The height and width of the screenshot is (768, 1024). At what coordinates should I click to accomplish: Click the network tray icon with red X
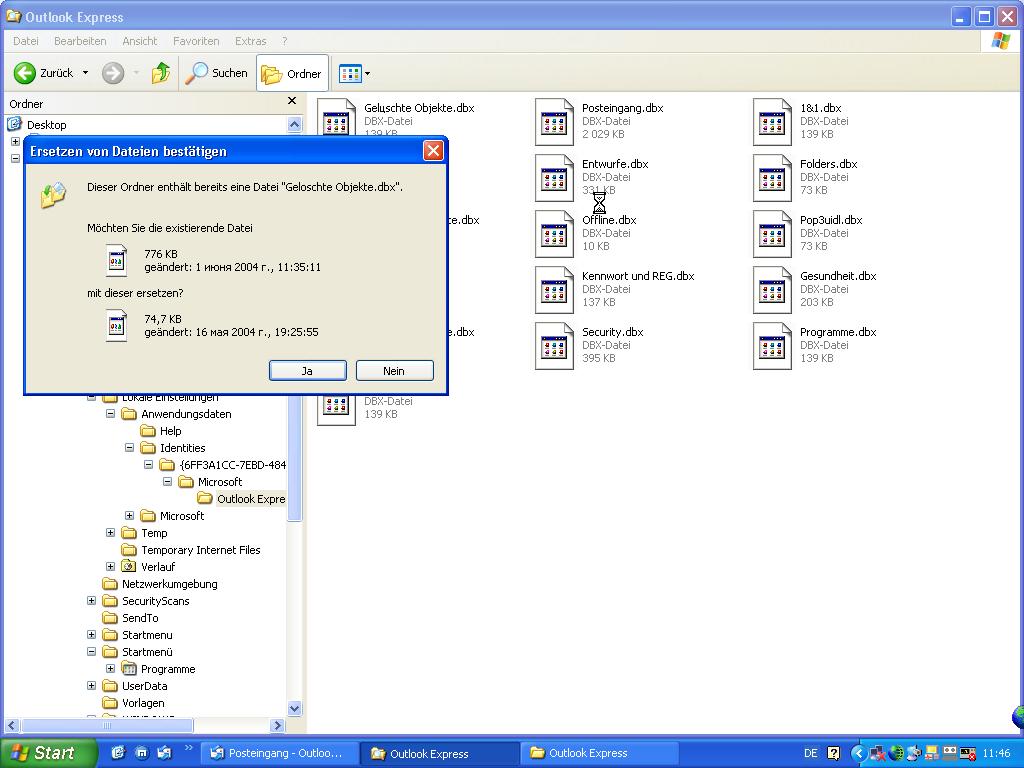pos(877,754)
